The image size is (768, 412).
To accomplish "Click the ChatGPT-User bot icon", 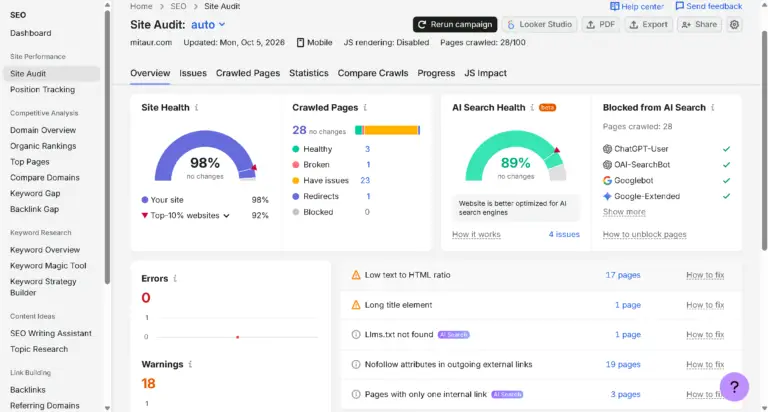I will pos(607,149).
